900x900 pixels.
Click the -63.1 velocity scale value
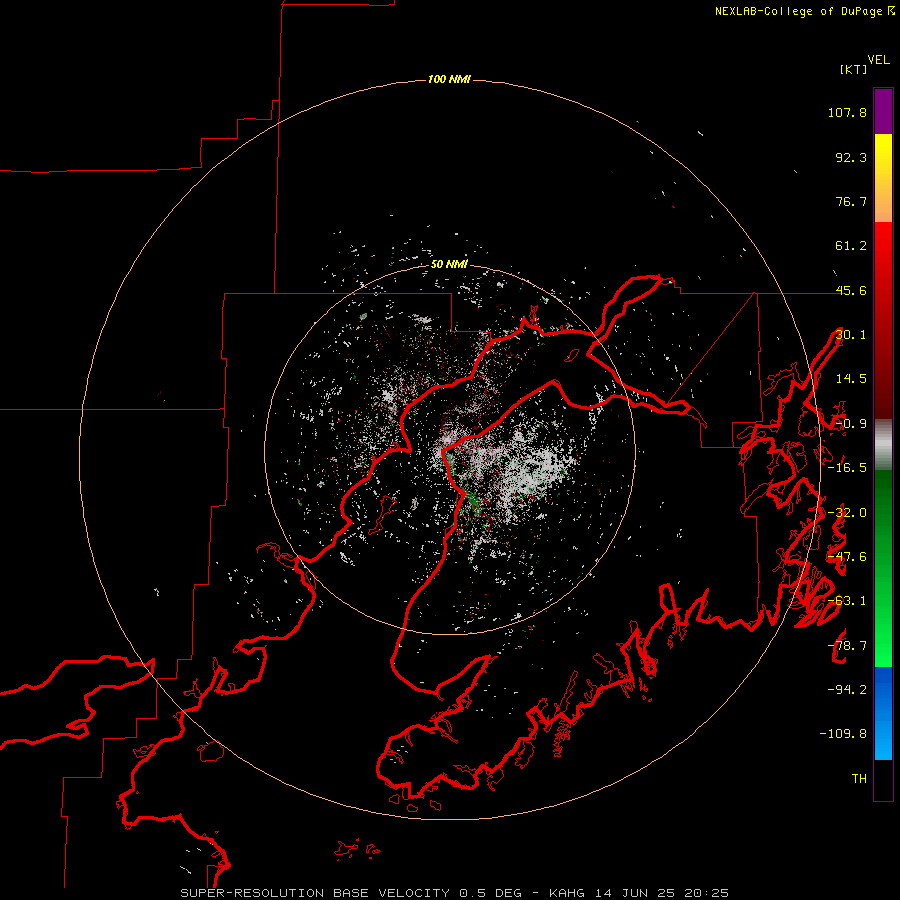coord(847,601)
